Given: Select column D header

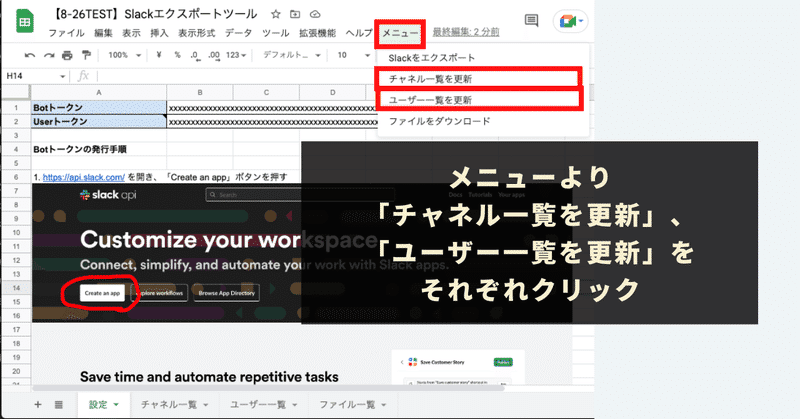Looking at the screenshot, I should pos(333,92).
